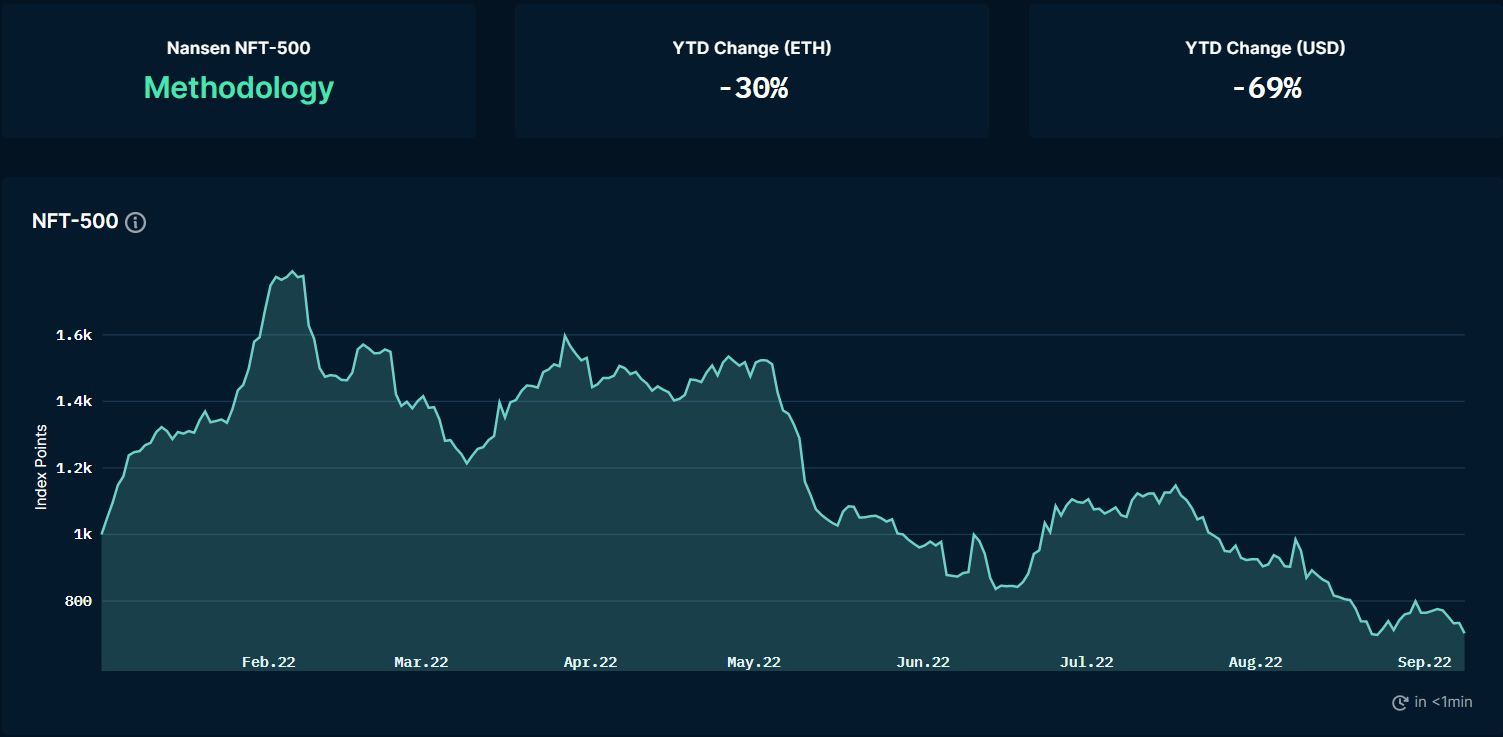Open the Methodology link
Screen dimensions: 1503x737
239,88
